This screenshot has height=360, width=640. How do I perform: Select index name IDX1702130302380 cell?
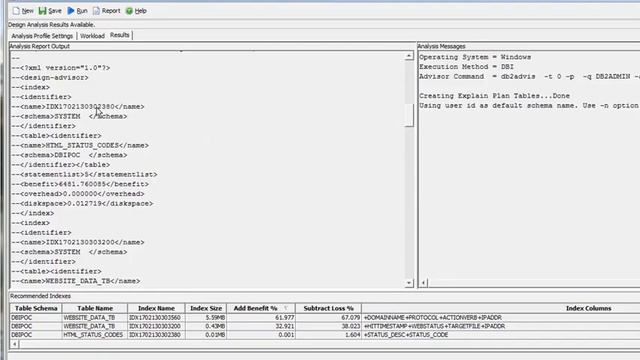[156, 335]
